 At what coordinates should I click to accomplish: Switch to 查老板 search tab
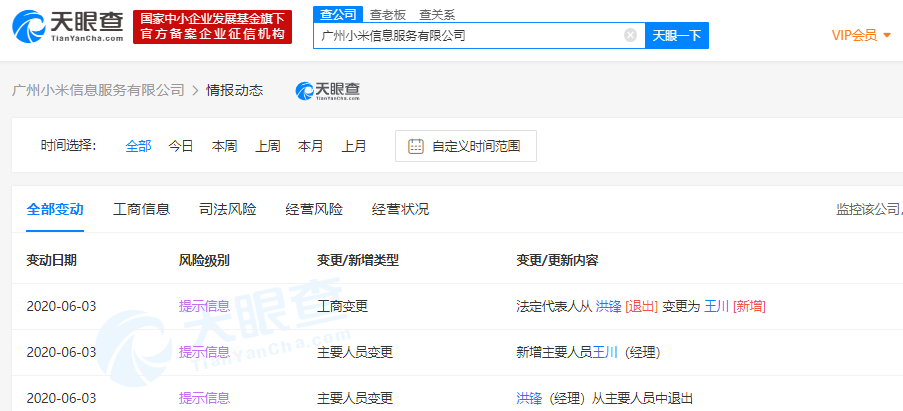click(x=387, y=16)
